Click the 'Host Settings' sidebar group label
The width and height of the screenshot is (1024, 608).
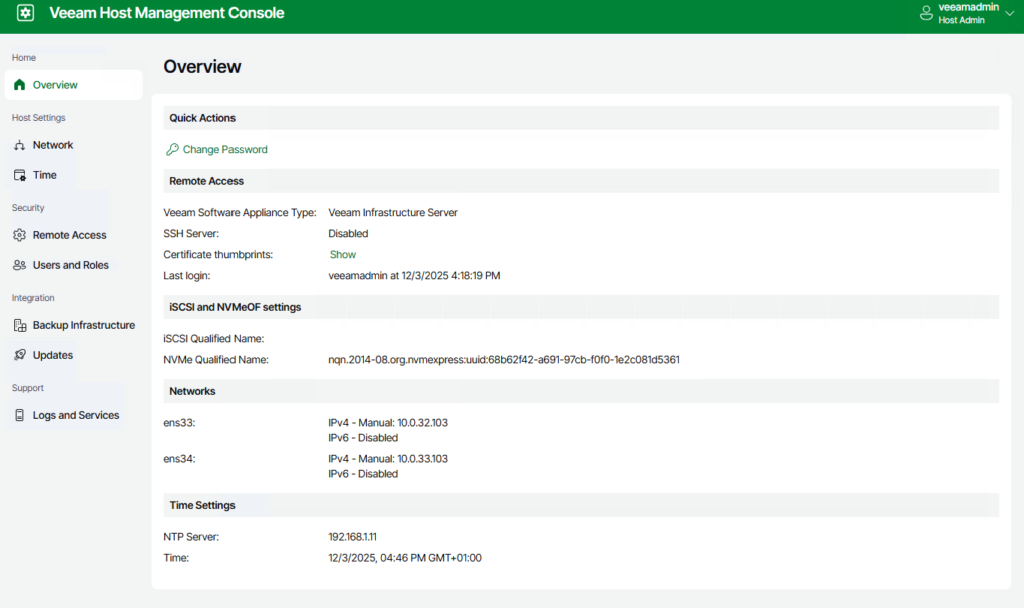point(39,118)
